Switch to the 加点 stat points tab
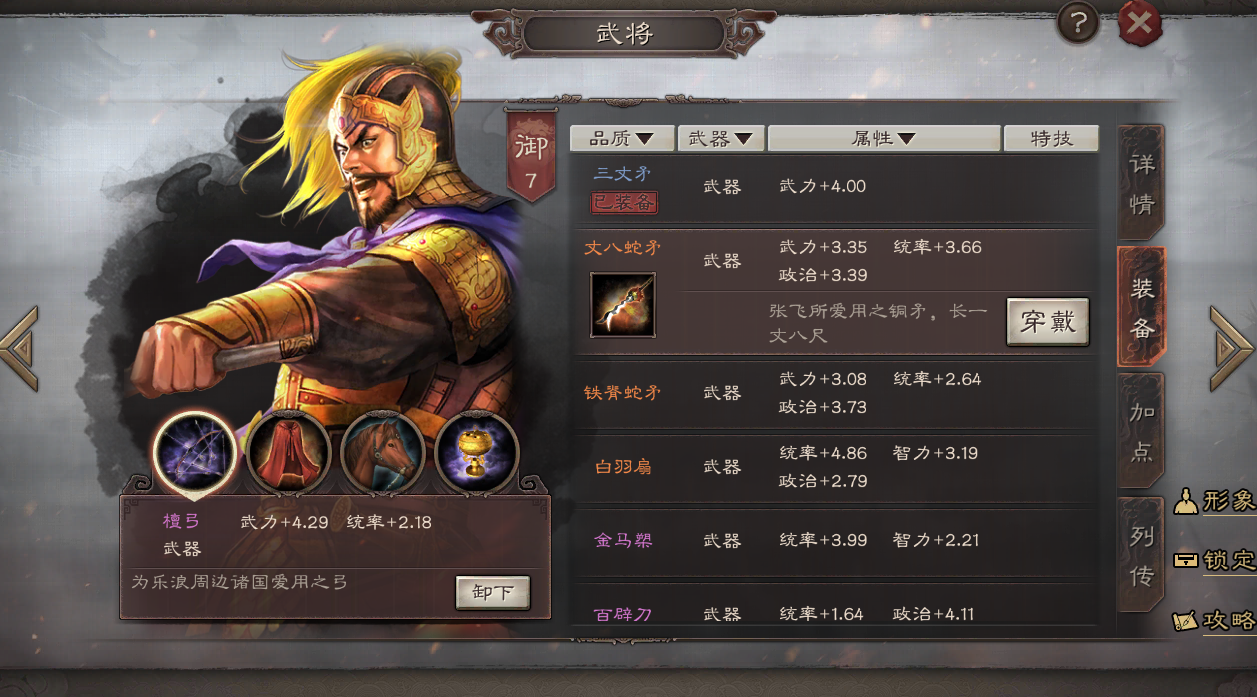This screenshot has height=697, width=1257. (x=1141, y=431)
